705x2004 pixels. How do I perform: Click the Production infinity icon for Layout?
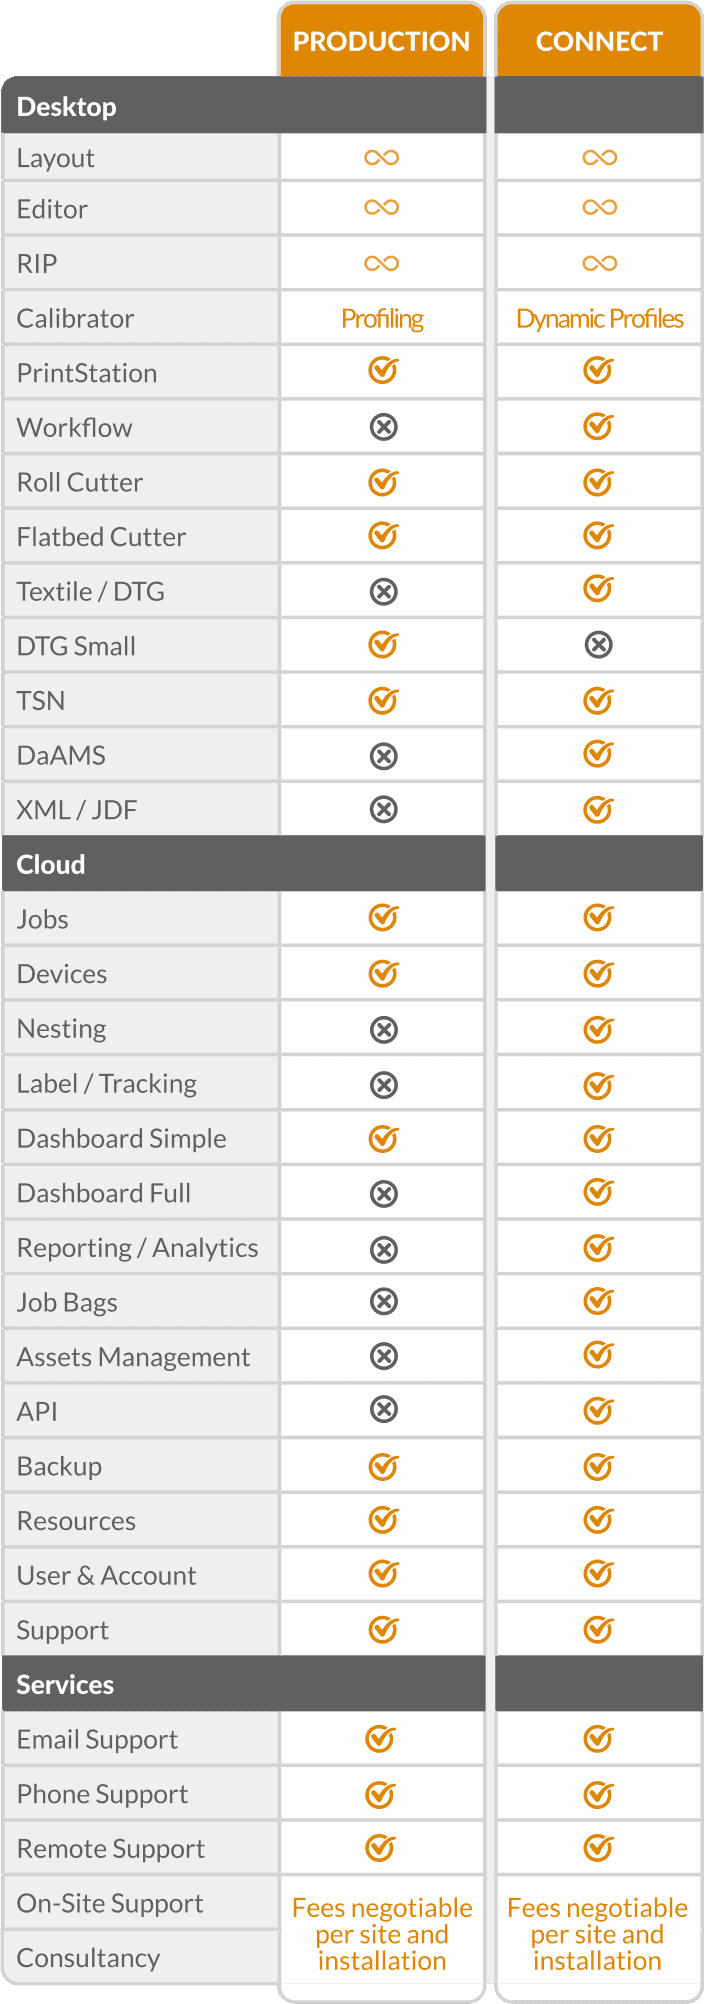[382, 158]
